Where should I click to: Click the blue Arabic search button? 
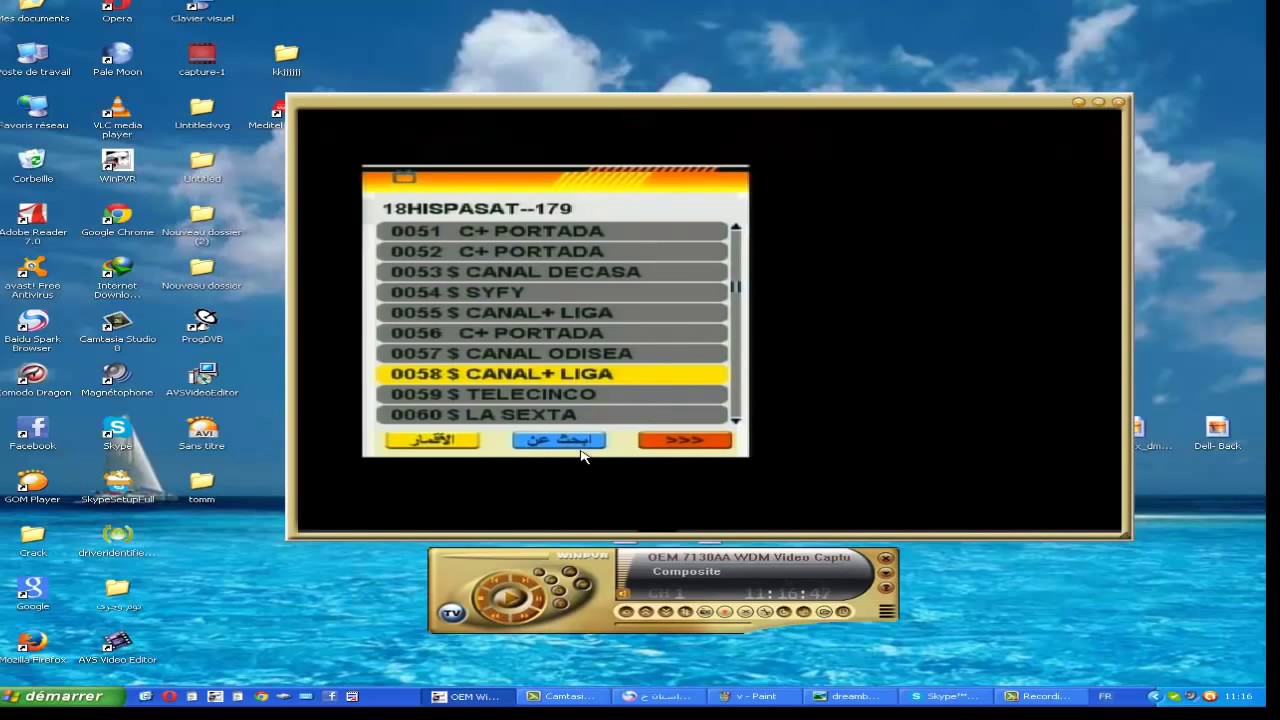click(559, 440)
